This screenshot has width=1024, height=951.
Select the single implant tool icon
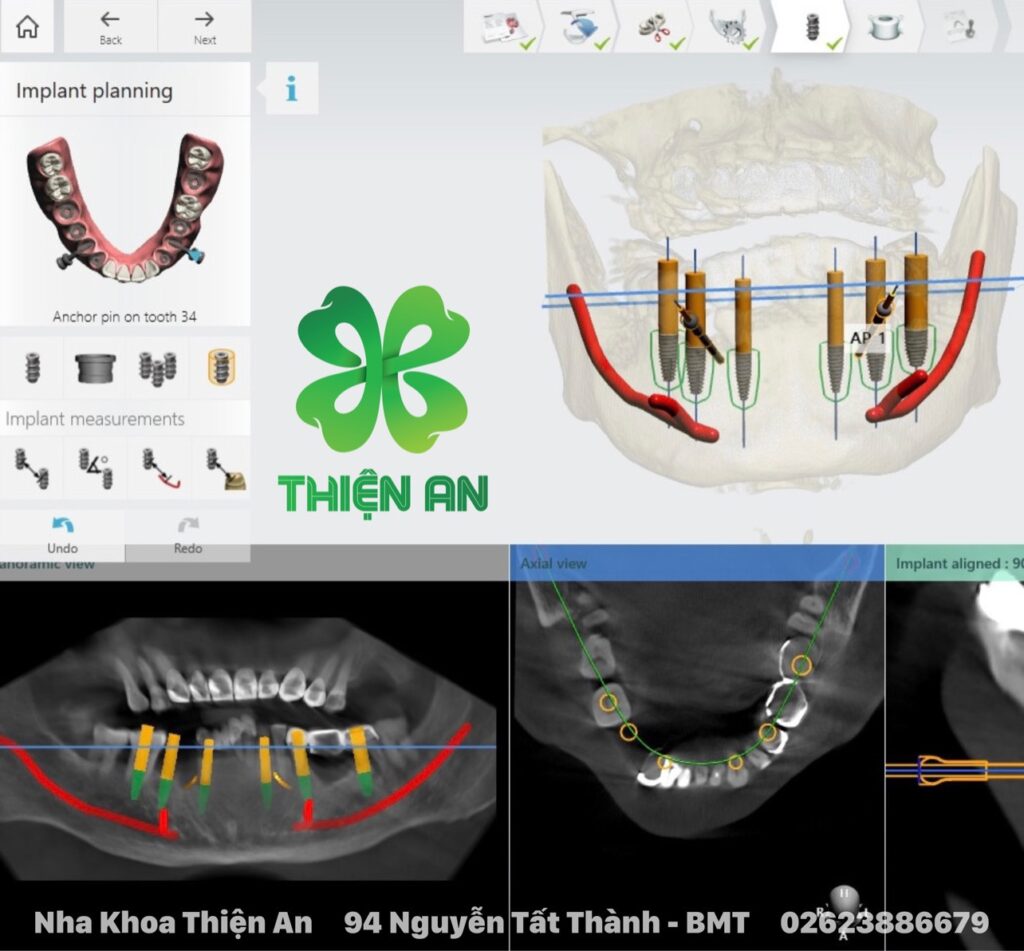coord(31,367)
